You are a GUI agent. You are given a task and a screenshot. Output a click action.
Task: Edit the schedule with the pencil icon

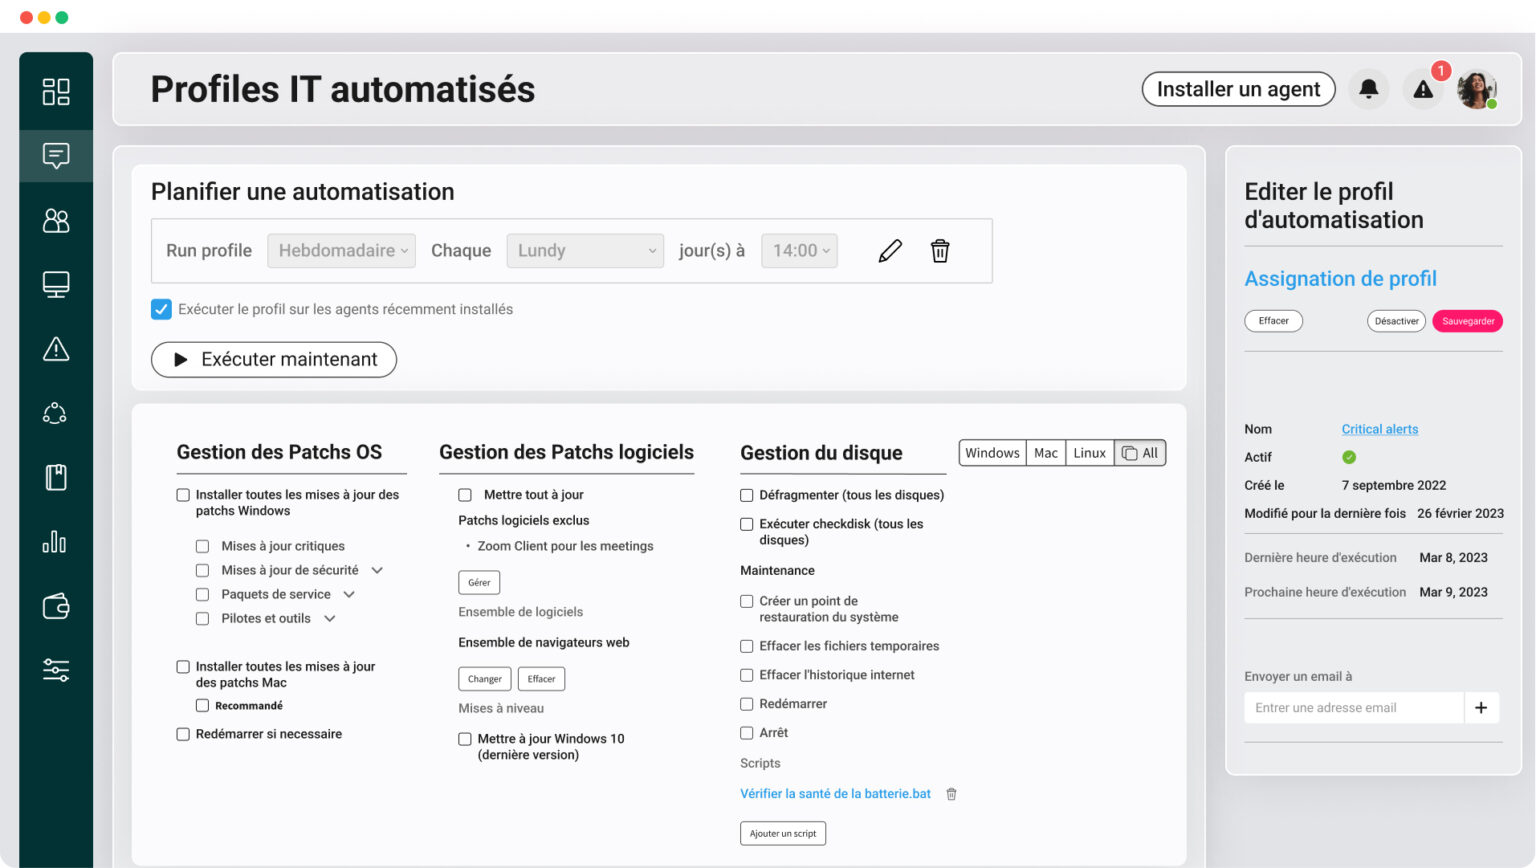(x=890, y=250)
